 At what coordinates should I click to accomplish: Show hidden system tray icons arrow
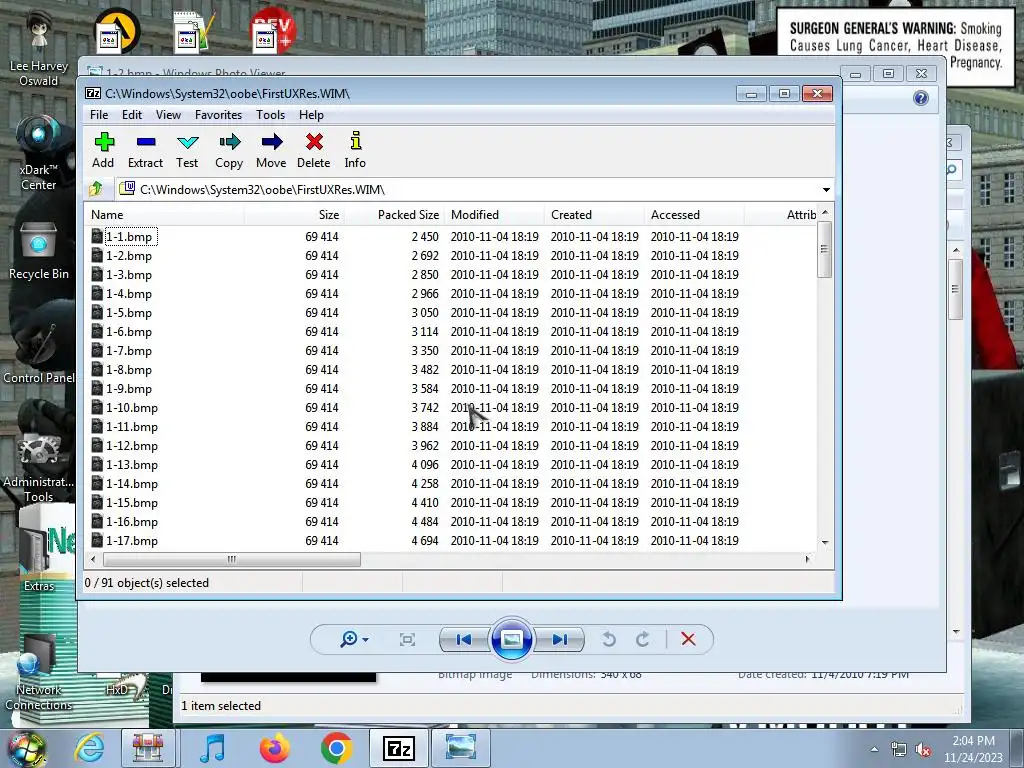874,749
